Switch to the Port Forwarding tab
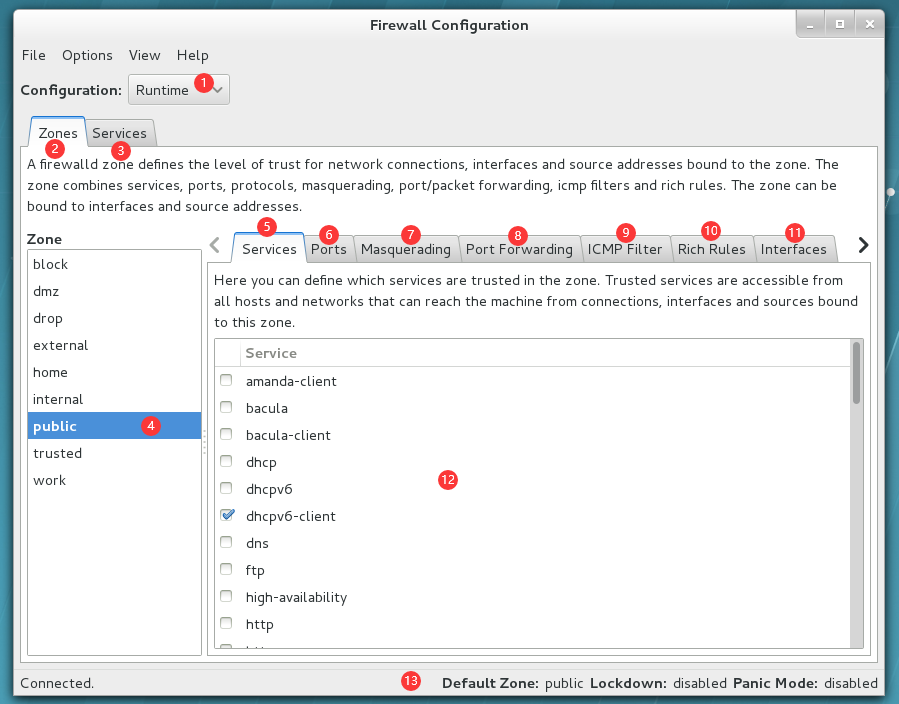 click(x=519, y=249)
